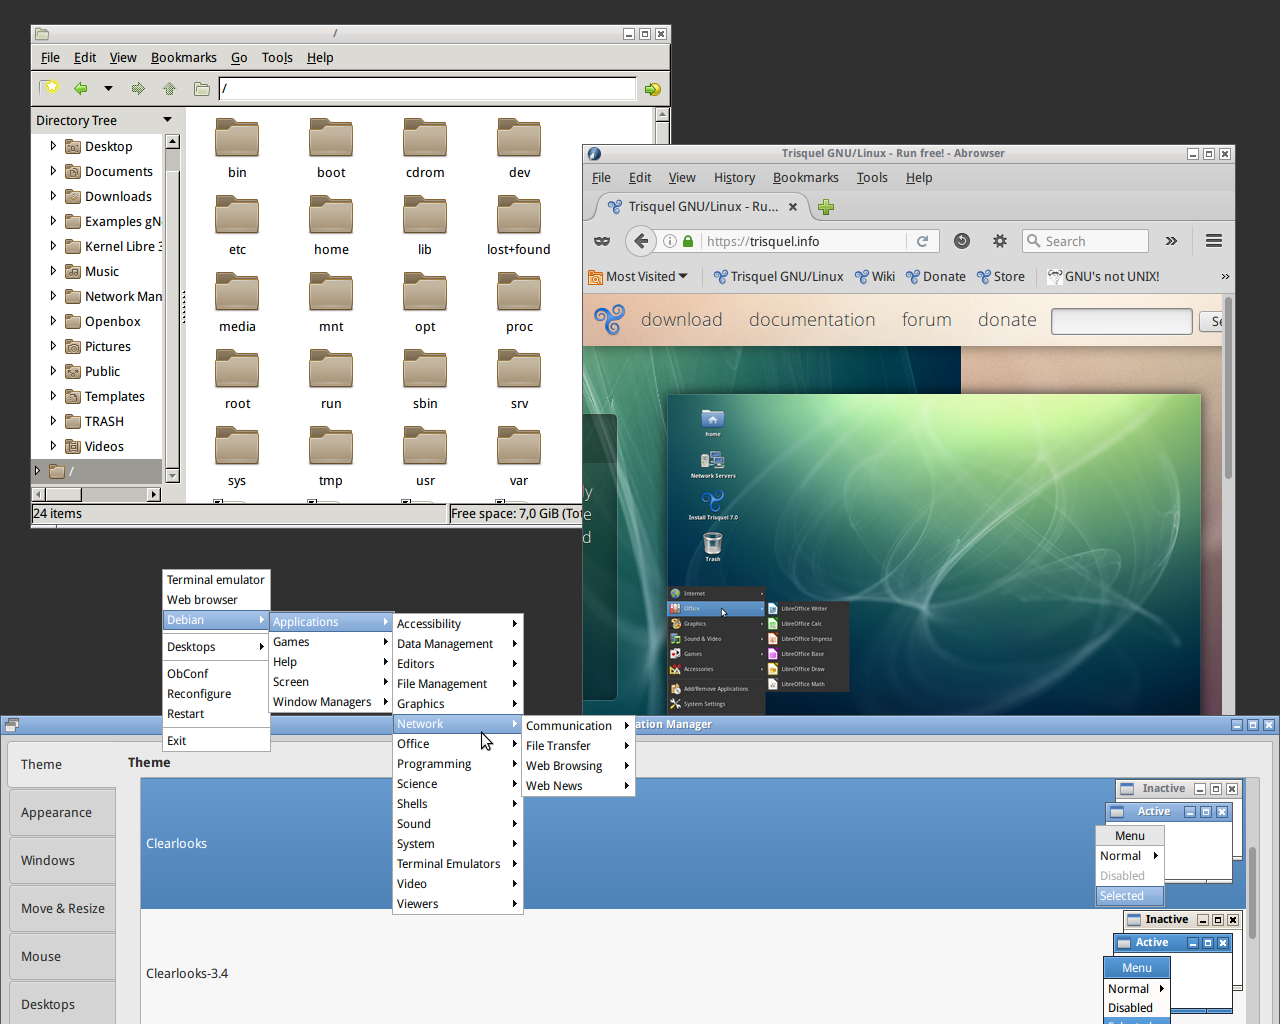Click the history clock icon in Abrowser

(x=961, y=241)
